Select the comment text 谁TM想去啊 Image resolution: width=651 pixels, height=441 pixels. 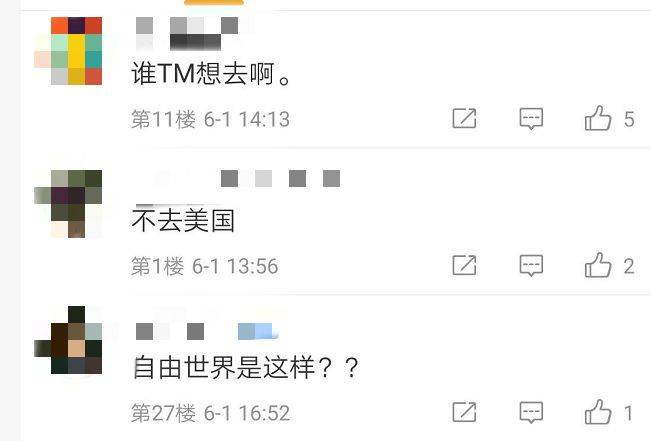(210, 74)
